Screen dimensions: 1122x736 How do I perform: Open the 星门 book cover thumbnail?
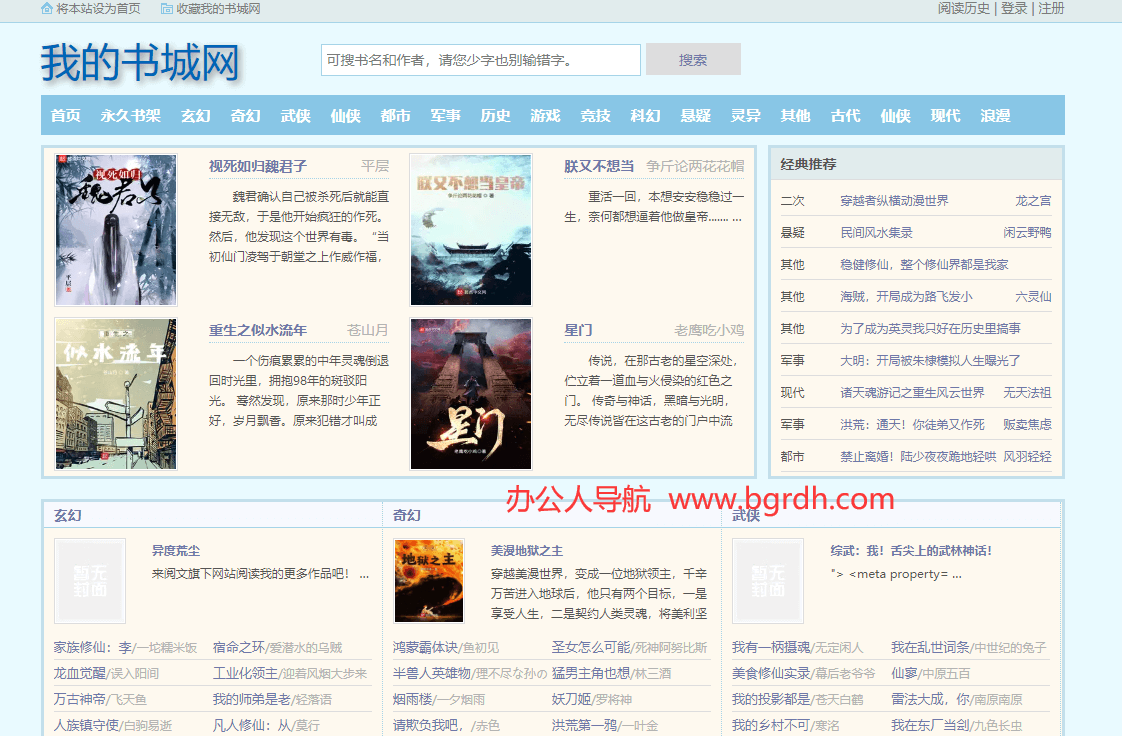click(471, 394)
